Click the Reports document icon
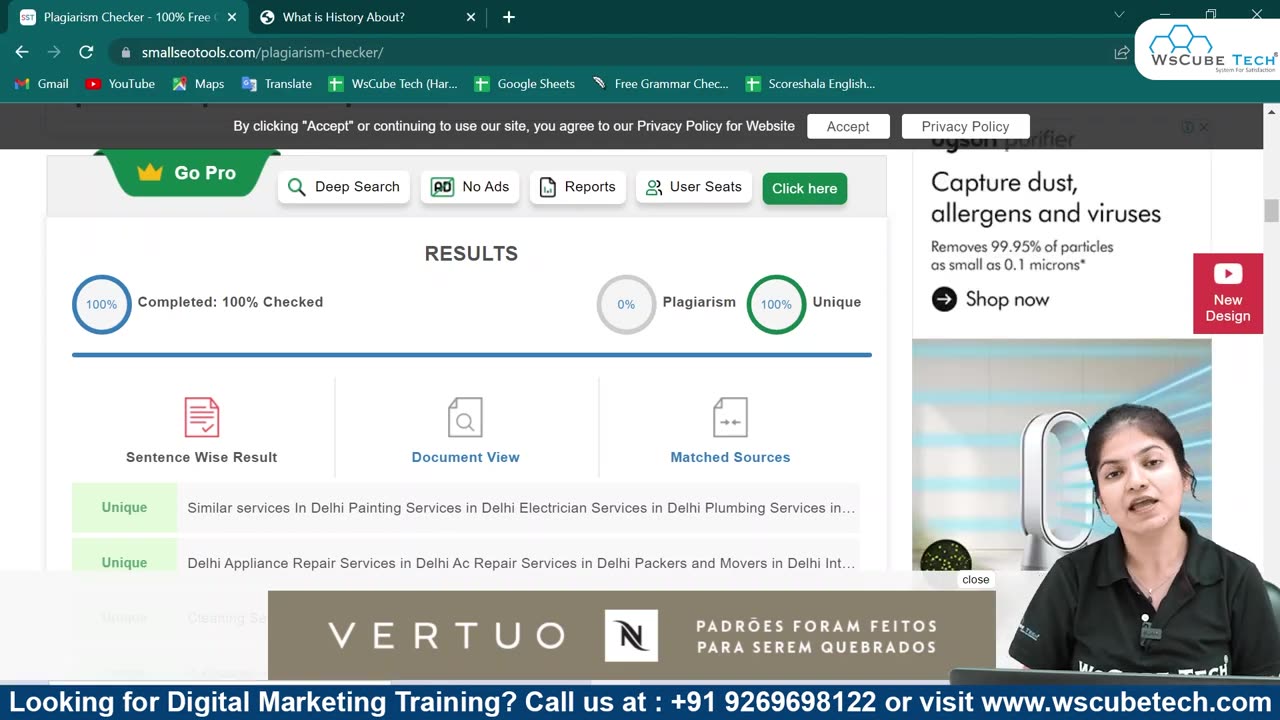The image size is (1280, 720). click(547, 187)
